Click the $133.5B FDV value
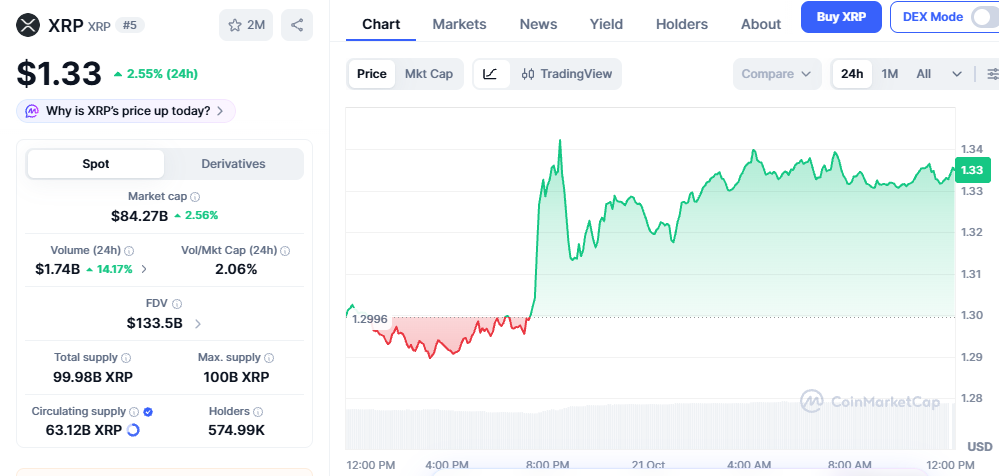Screen dimensions: 999x476 155,324
